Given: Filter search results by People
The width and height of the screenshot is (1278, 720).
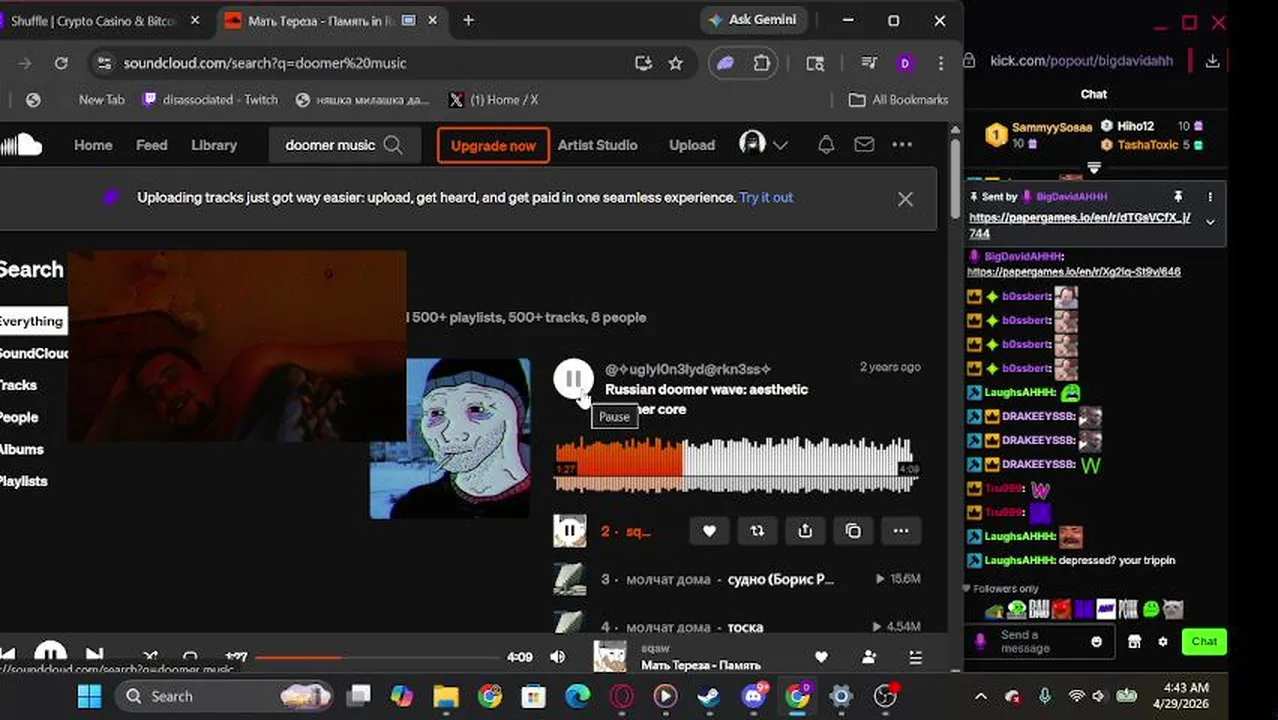Looking at the screenshot, I should 19,417.
